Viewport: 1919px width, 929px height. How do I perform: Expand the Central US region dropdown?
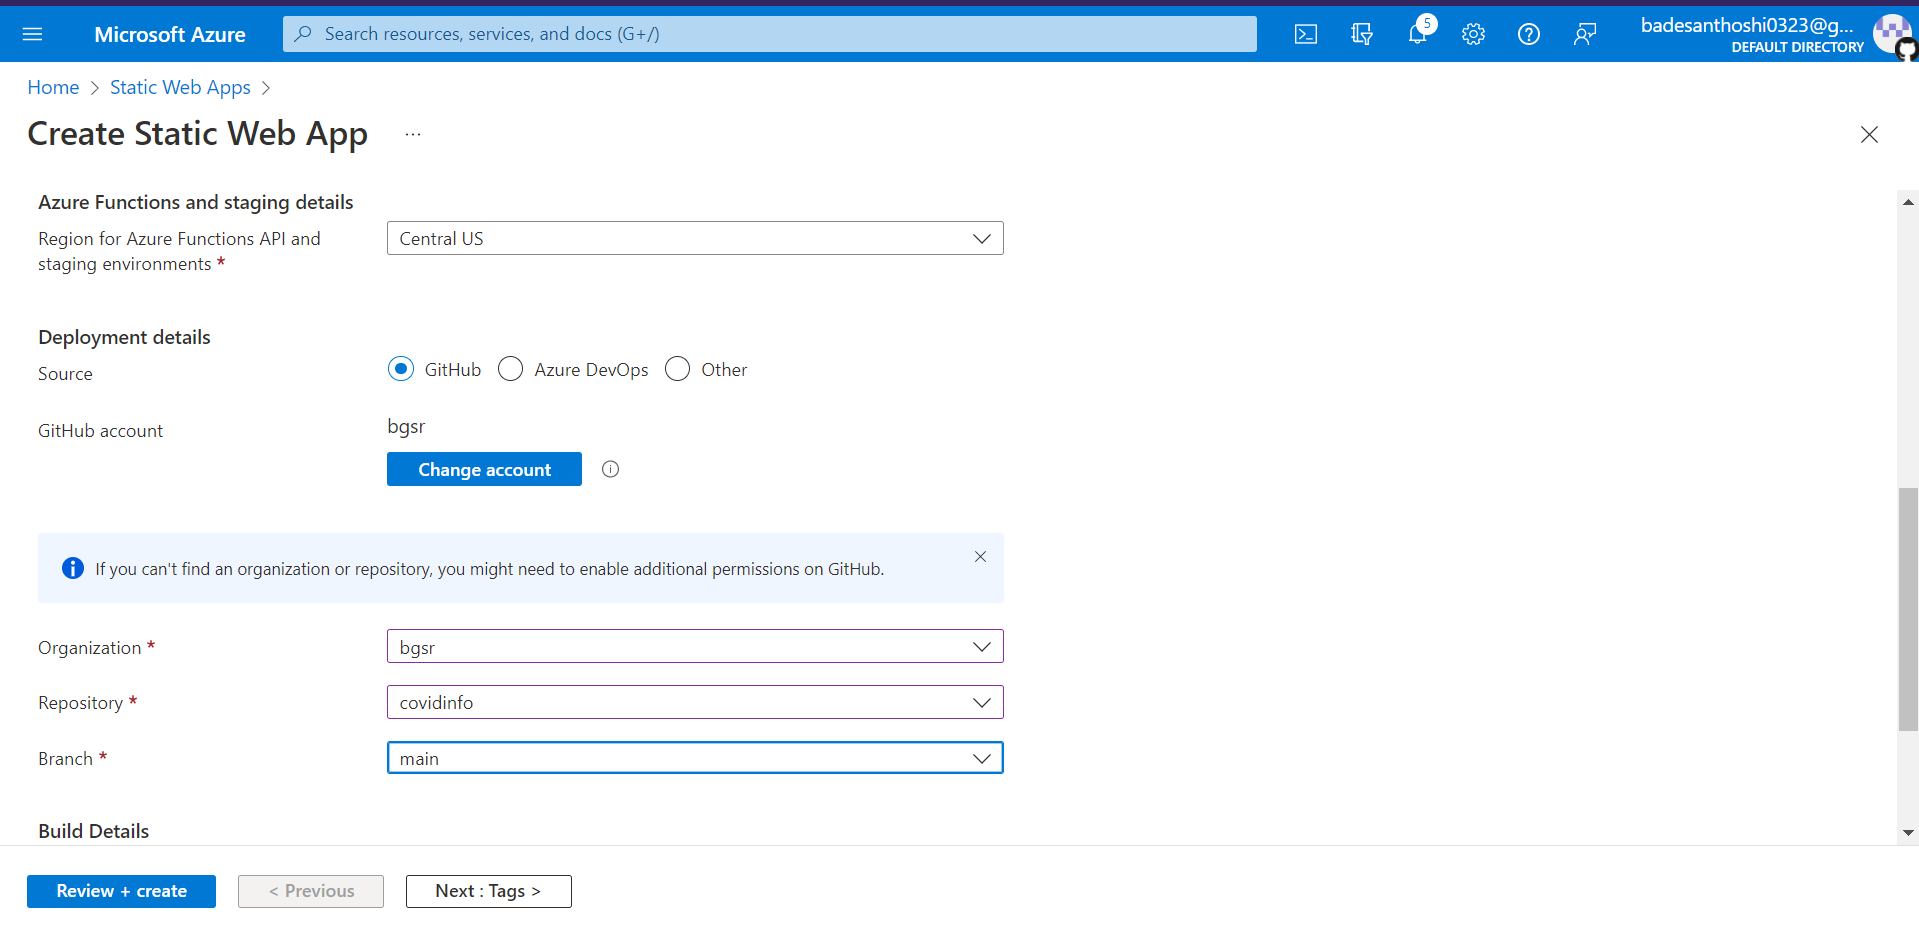(695, 238)
